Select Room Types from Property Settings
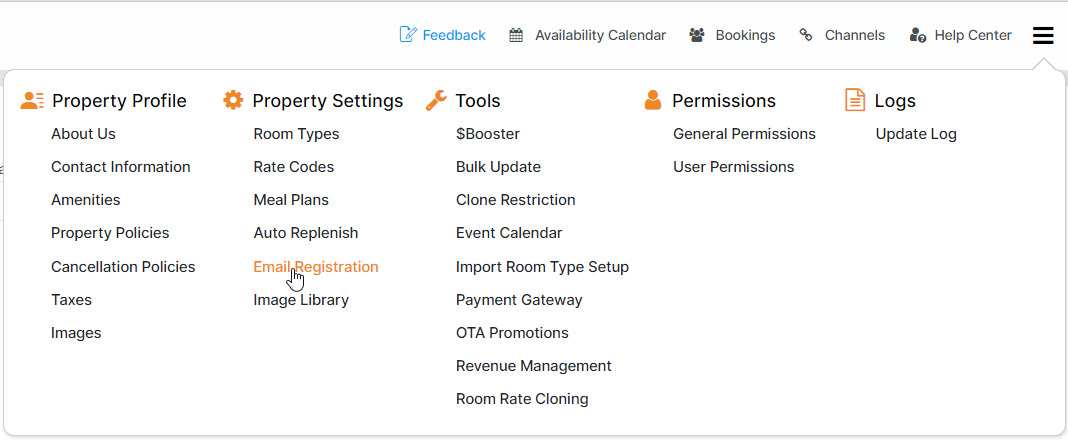The width and height of the screenshot is (1068, 441). (x=296, y=134)
